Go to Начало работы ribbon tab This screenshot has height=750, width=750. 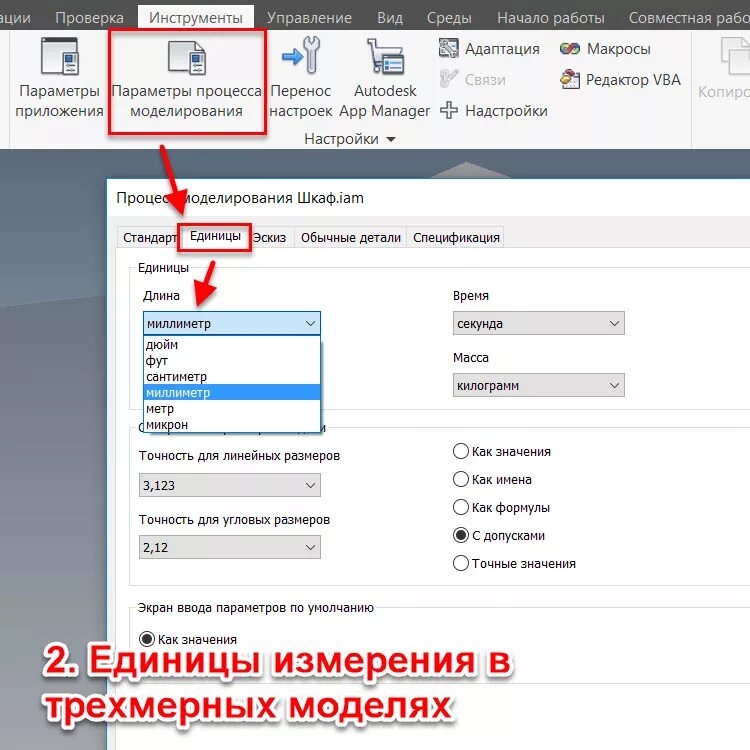(551, 18)
